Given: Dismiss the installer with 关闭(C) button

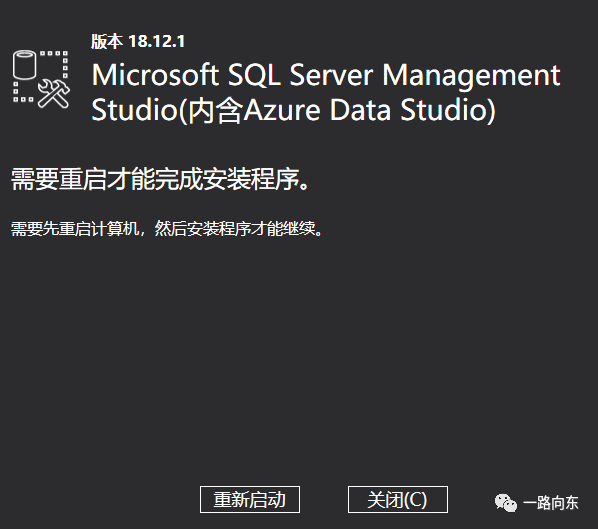Looking at the screenshot, I should point(398,500).
